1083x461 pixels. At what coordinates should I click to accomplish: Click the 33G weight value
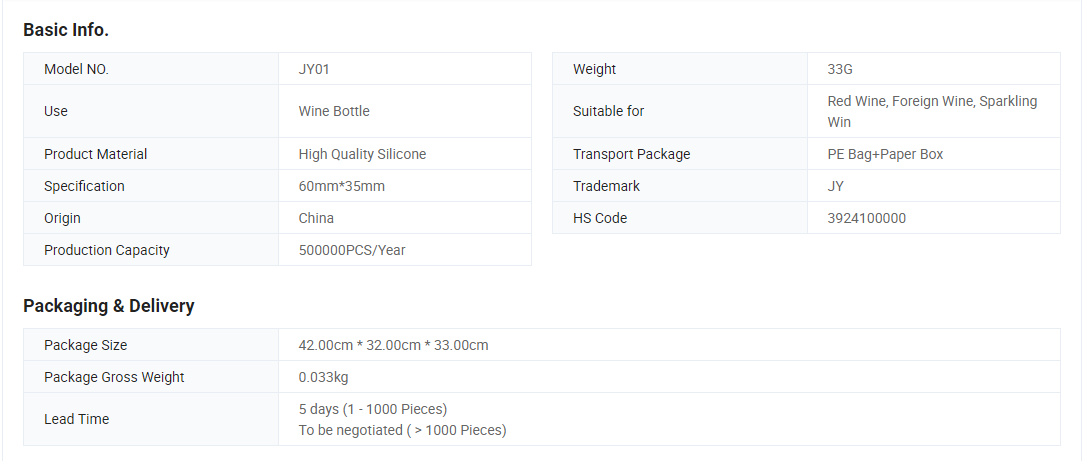pos(840,69)
